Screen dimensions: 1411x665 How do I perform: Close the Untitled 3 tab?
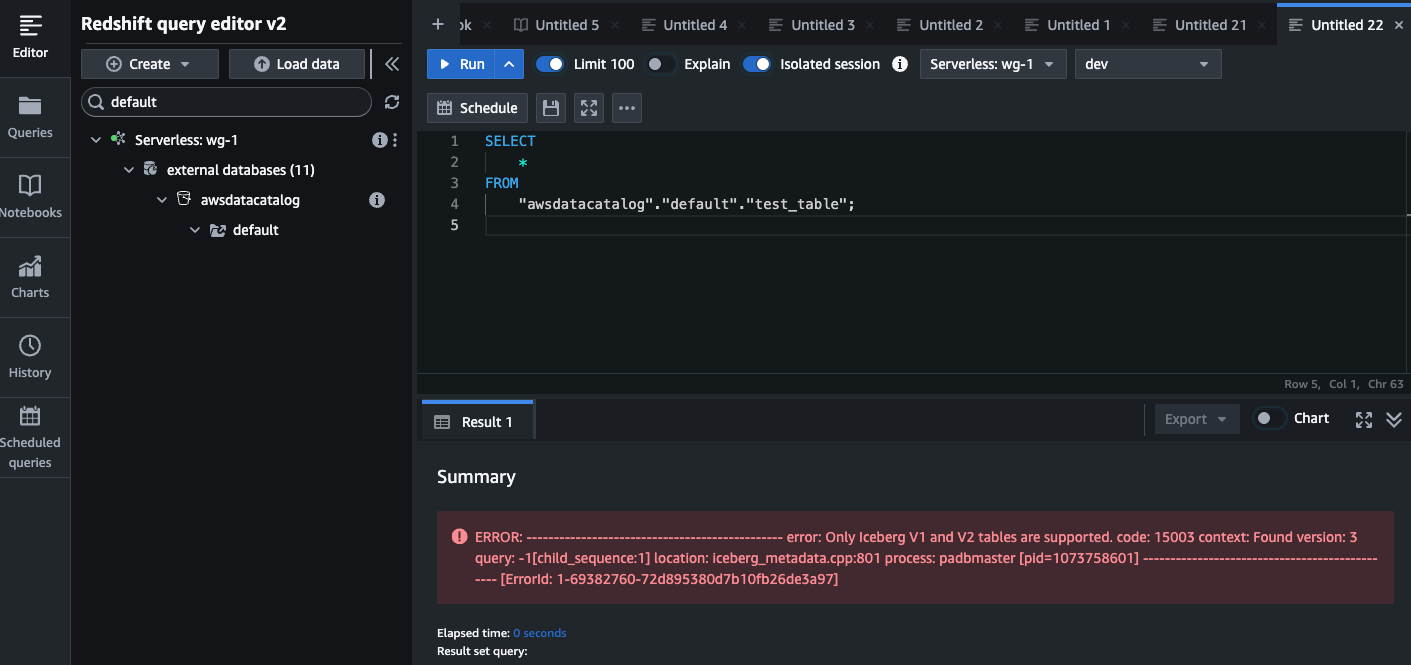click(870, 25)
